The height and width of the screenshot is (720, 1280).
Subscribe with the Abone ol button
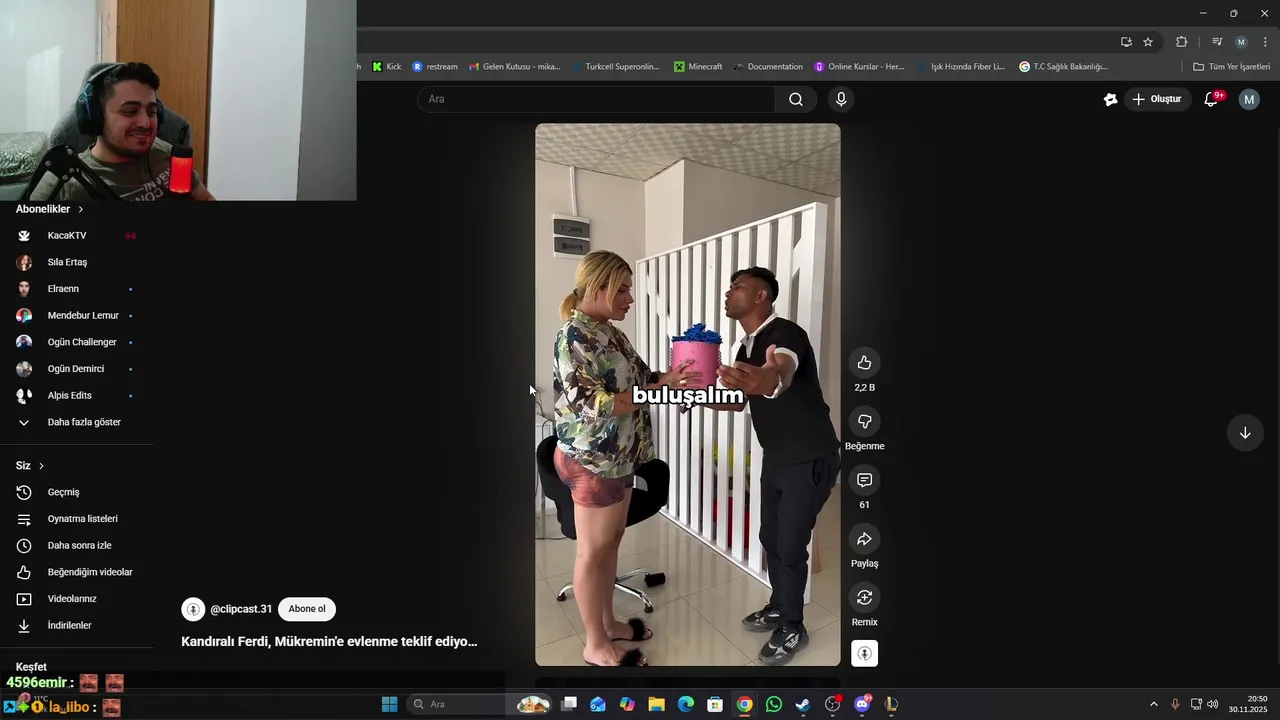(x=307, y=609)
